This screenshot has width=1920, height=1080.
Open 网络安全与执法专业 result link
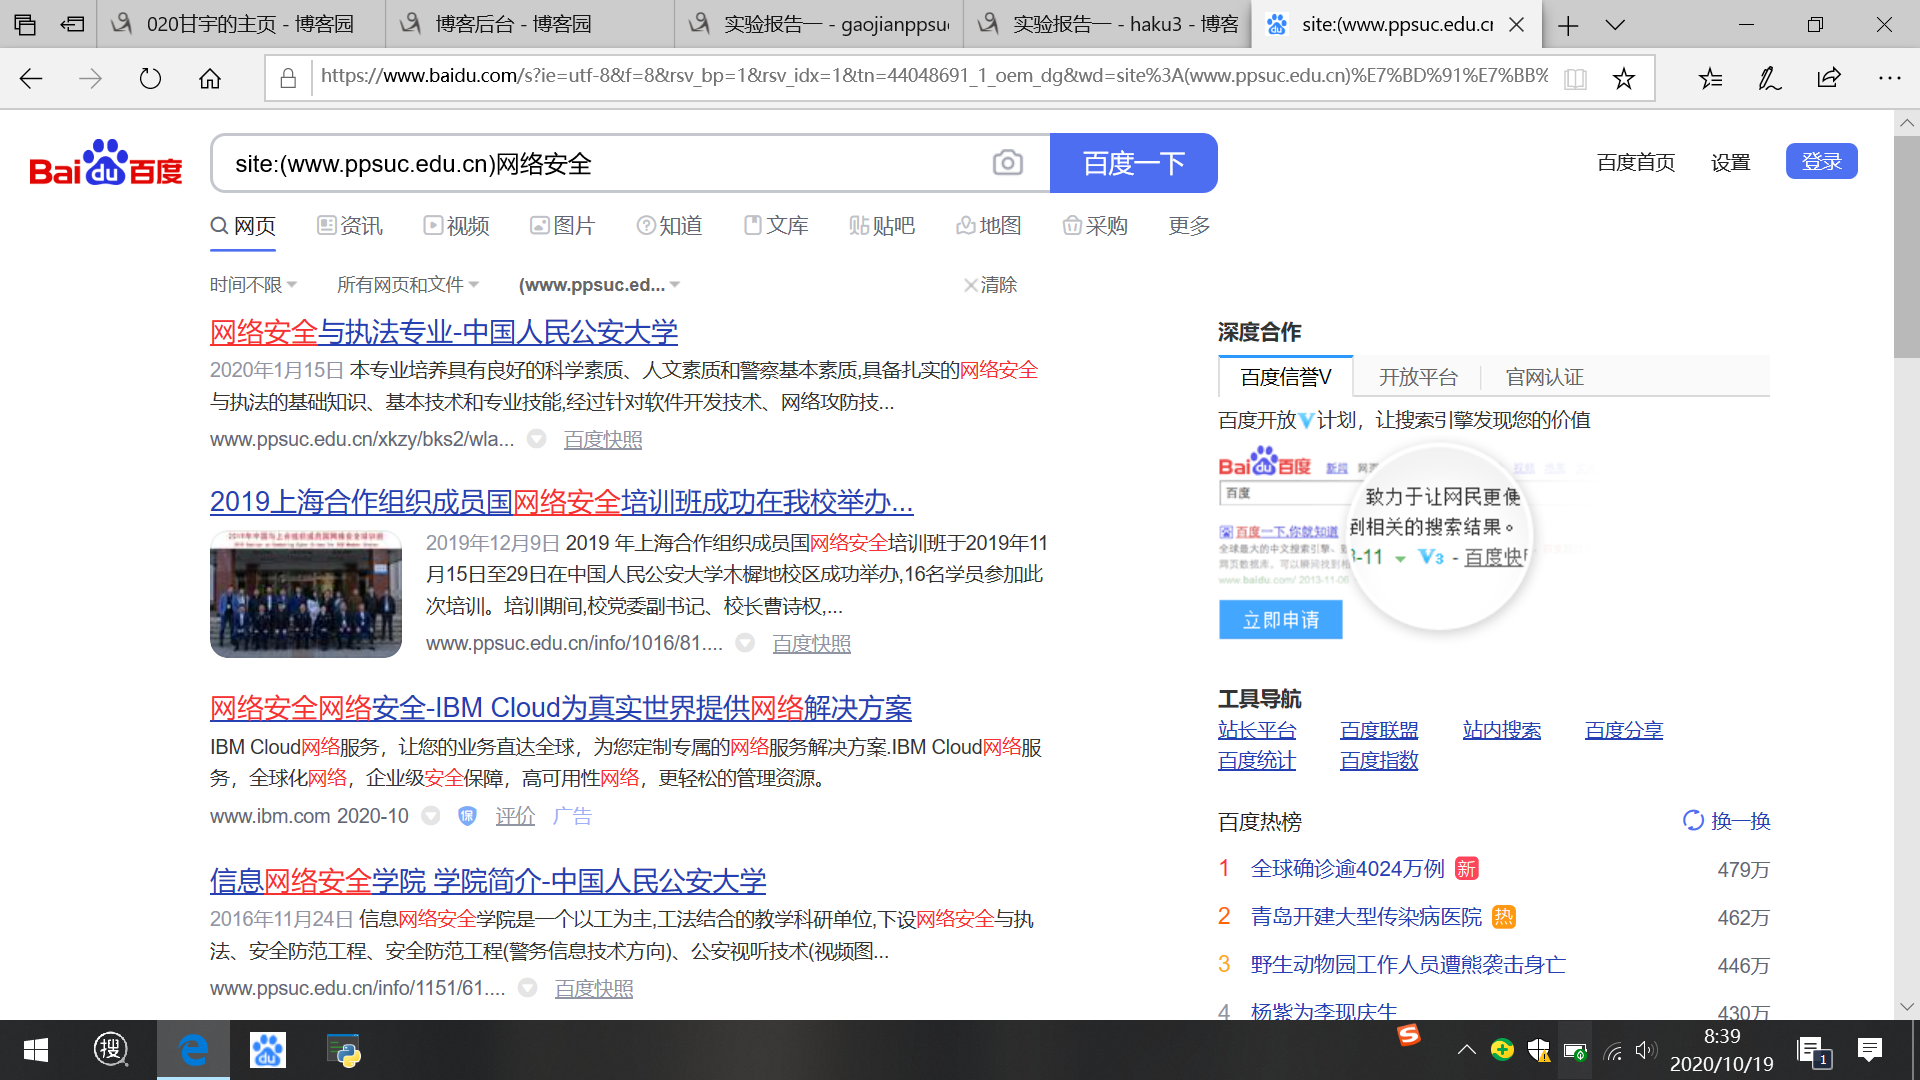[x=443, y=332]
